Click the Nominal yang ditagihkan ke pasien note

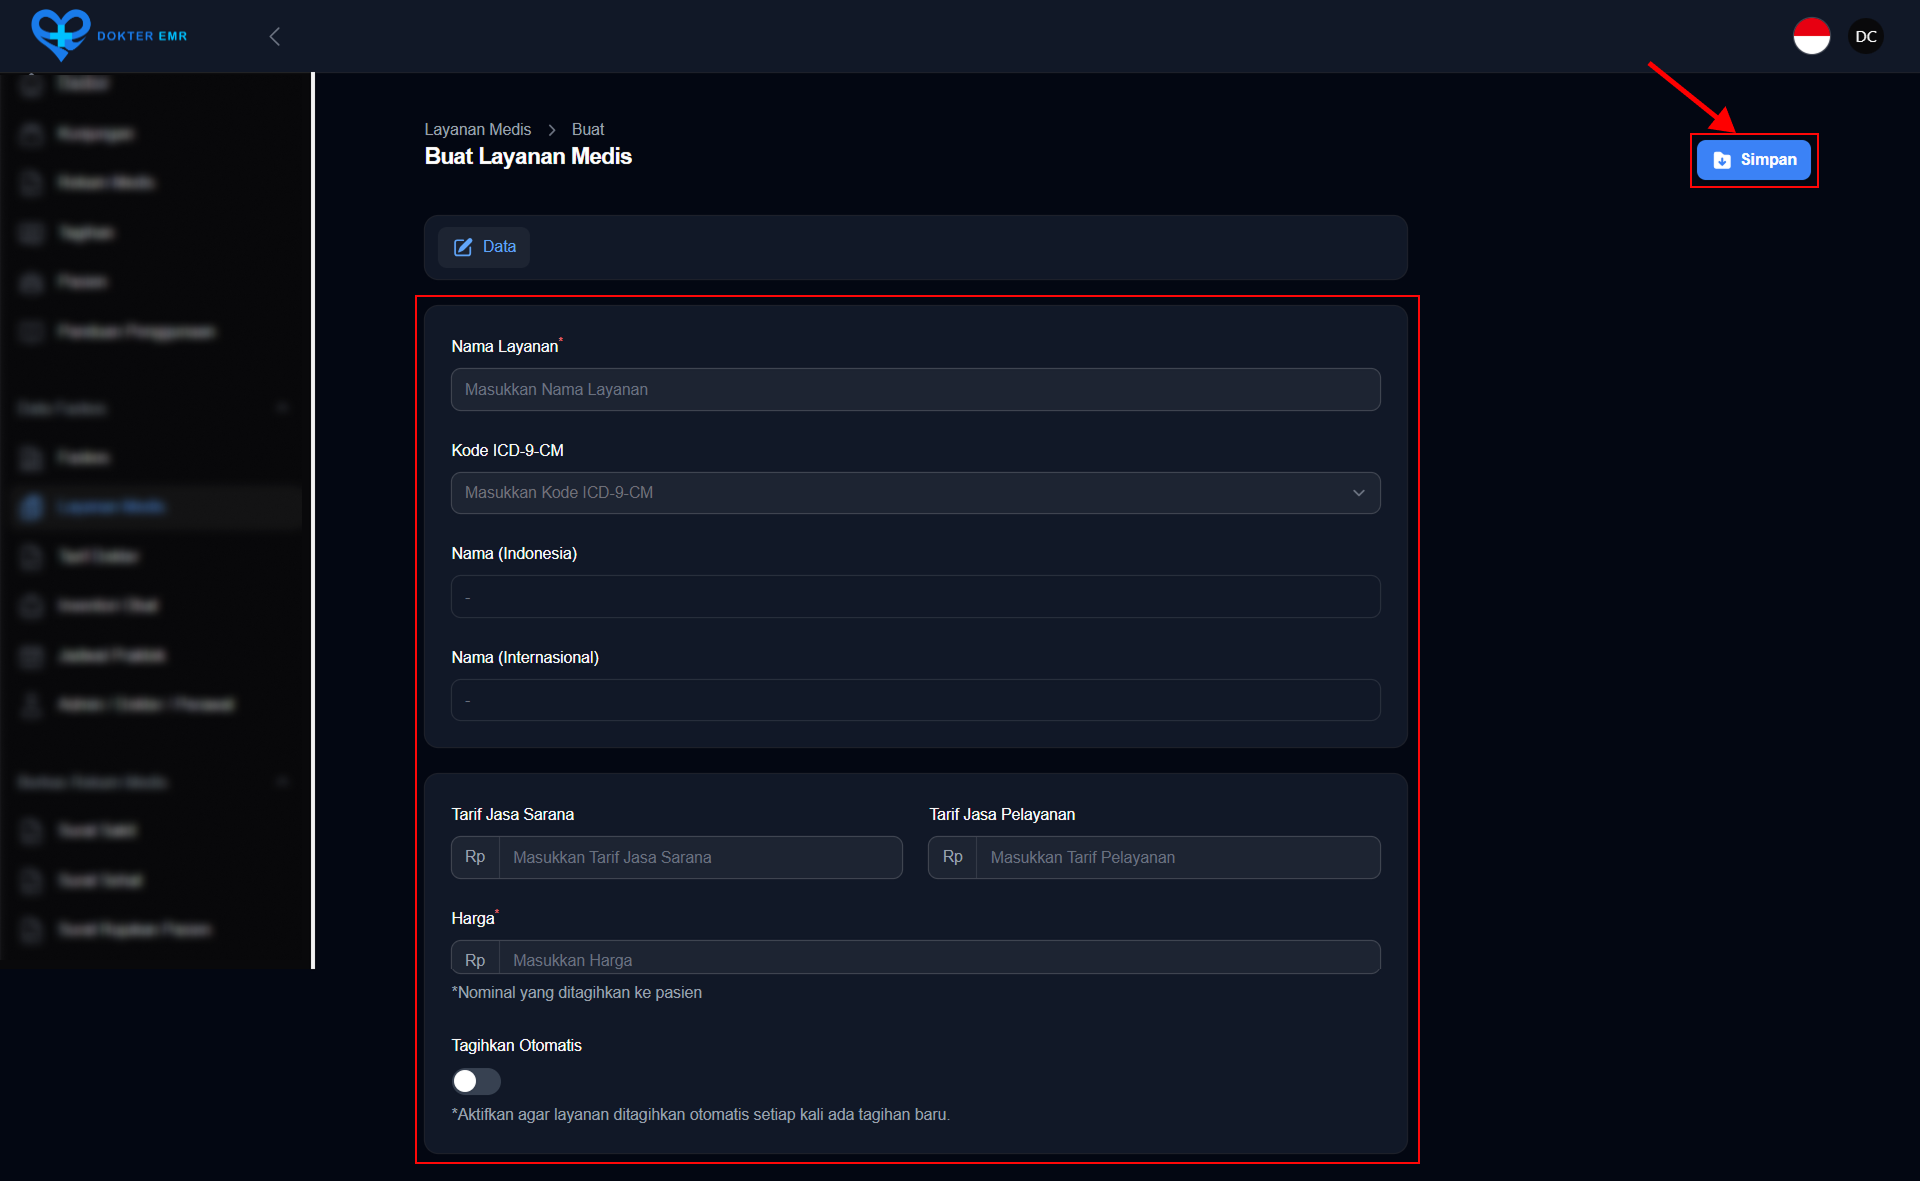[576, 992]
